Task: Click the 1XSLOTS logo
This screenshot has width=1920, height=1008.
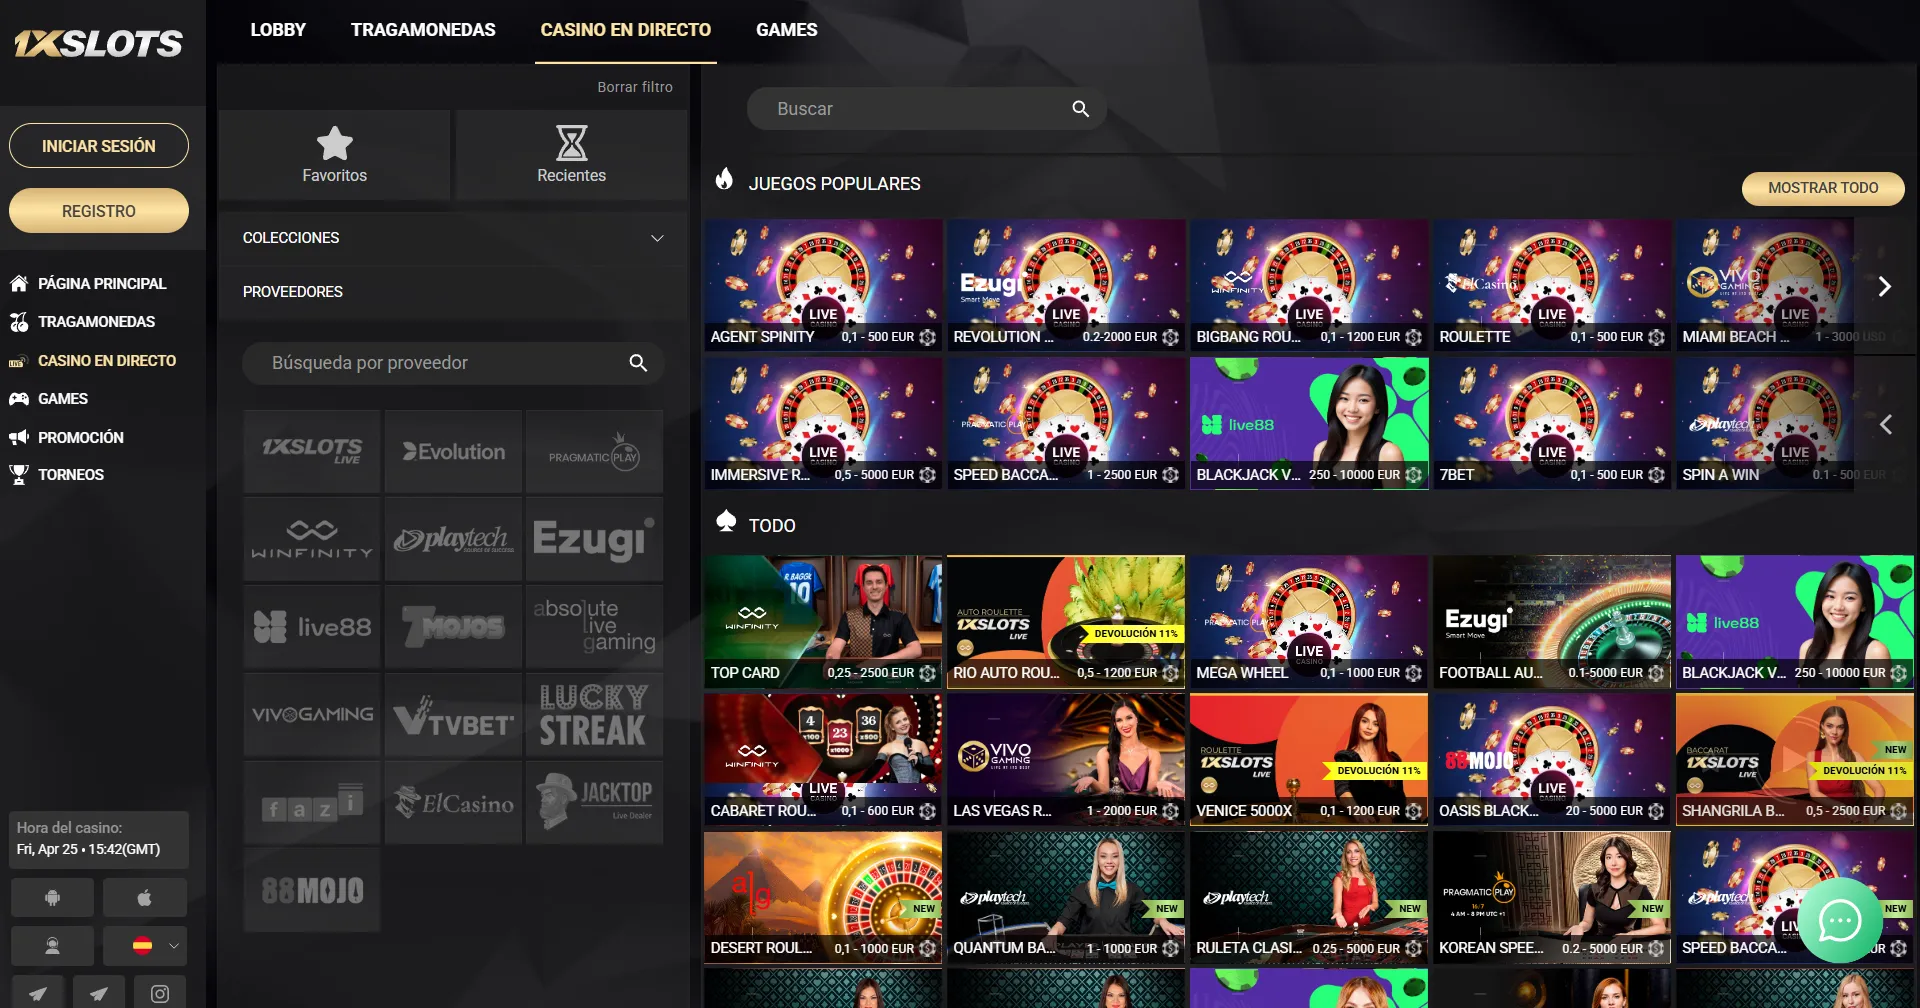Action: click(98, 43)
